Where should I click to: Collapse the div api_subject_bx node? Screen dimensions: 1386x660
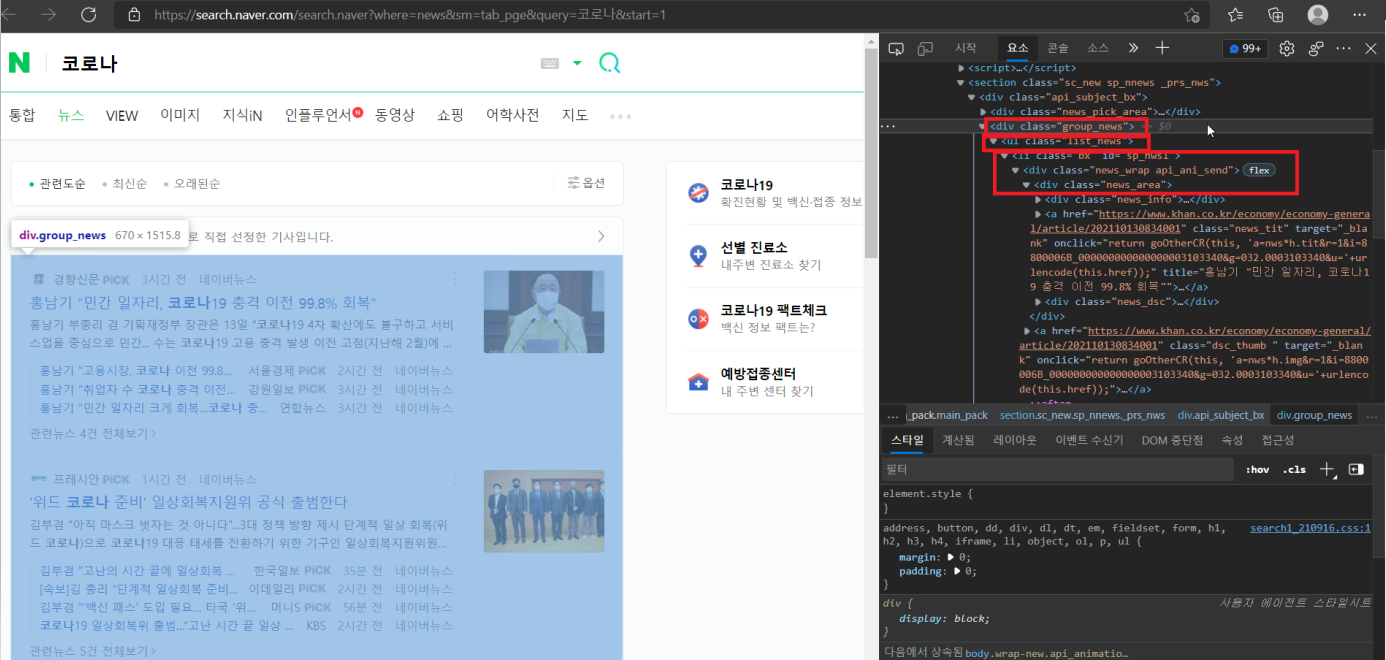(971, 97)
